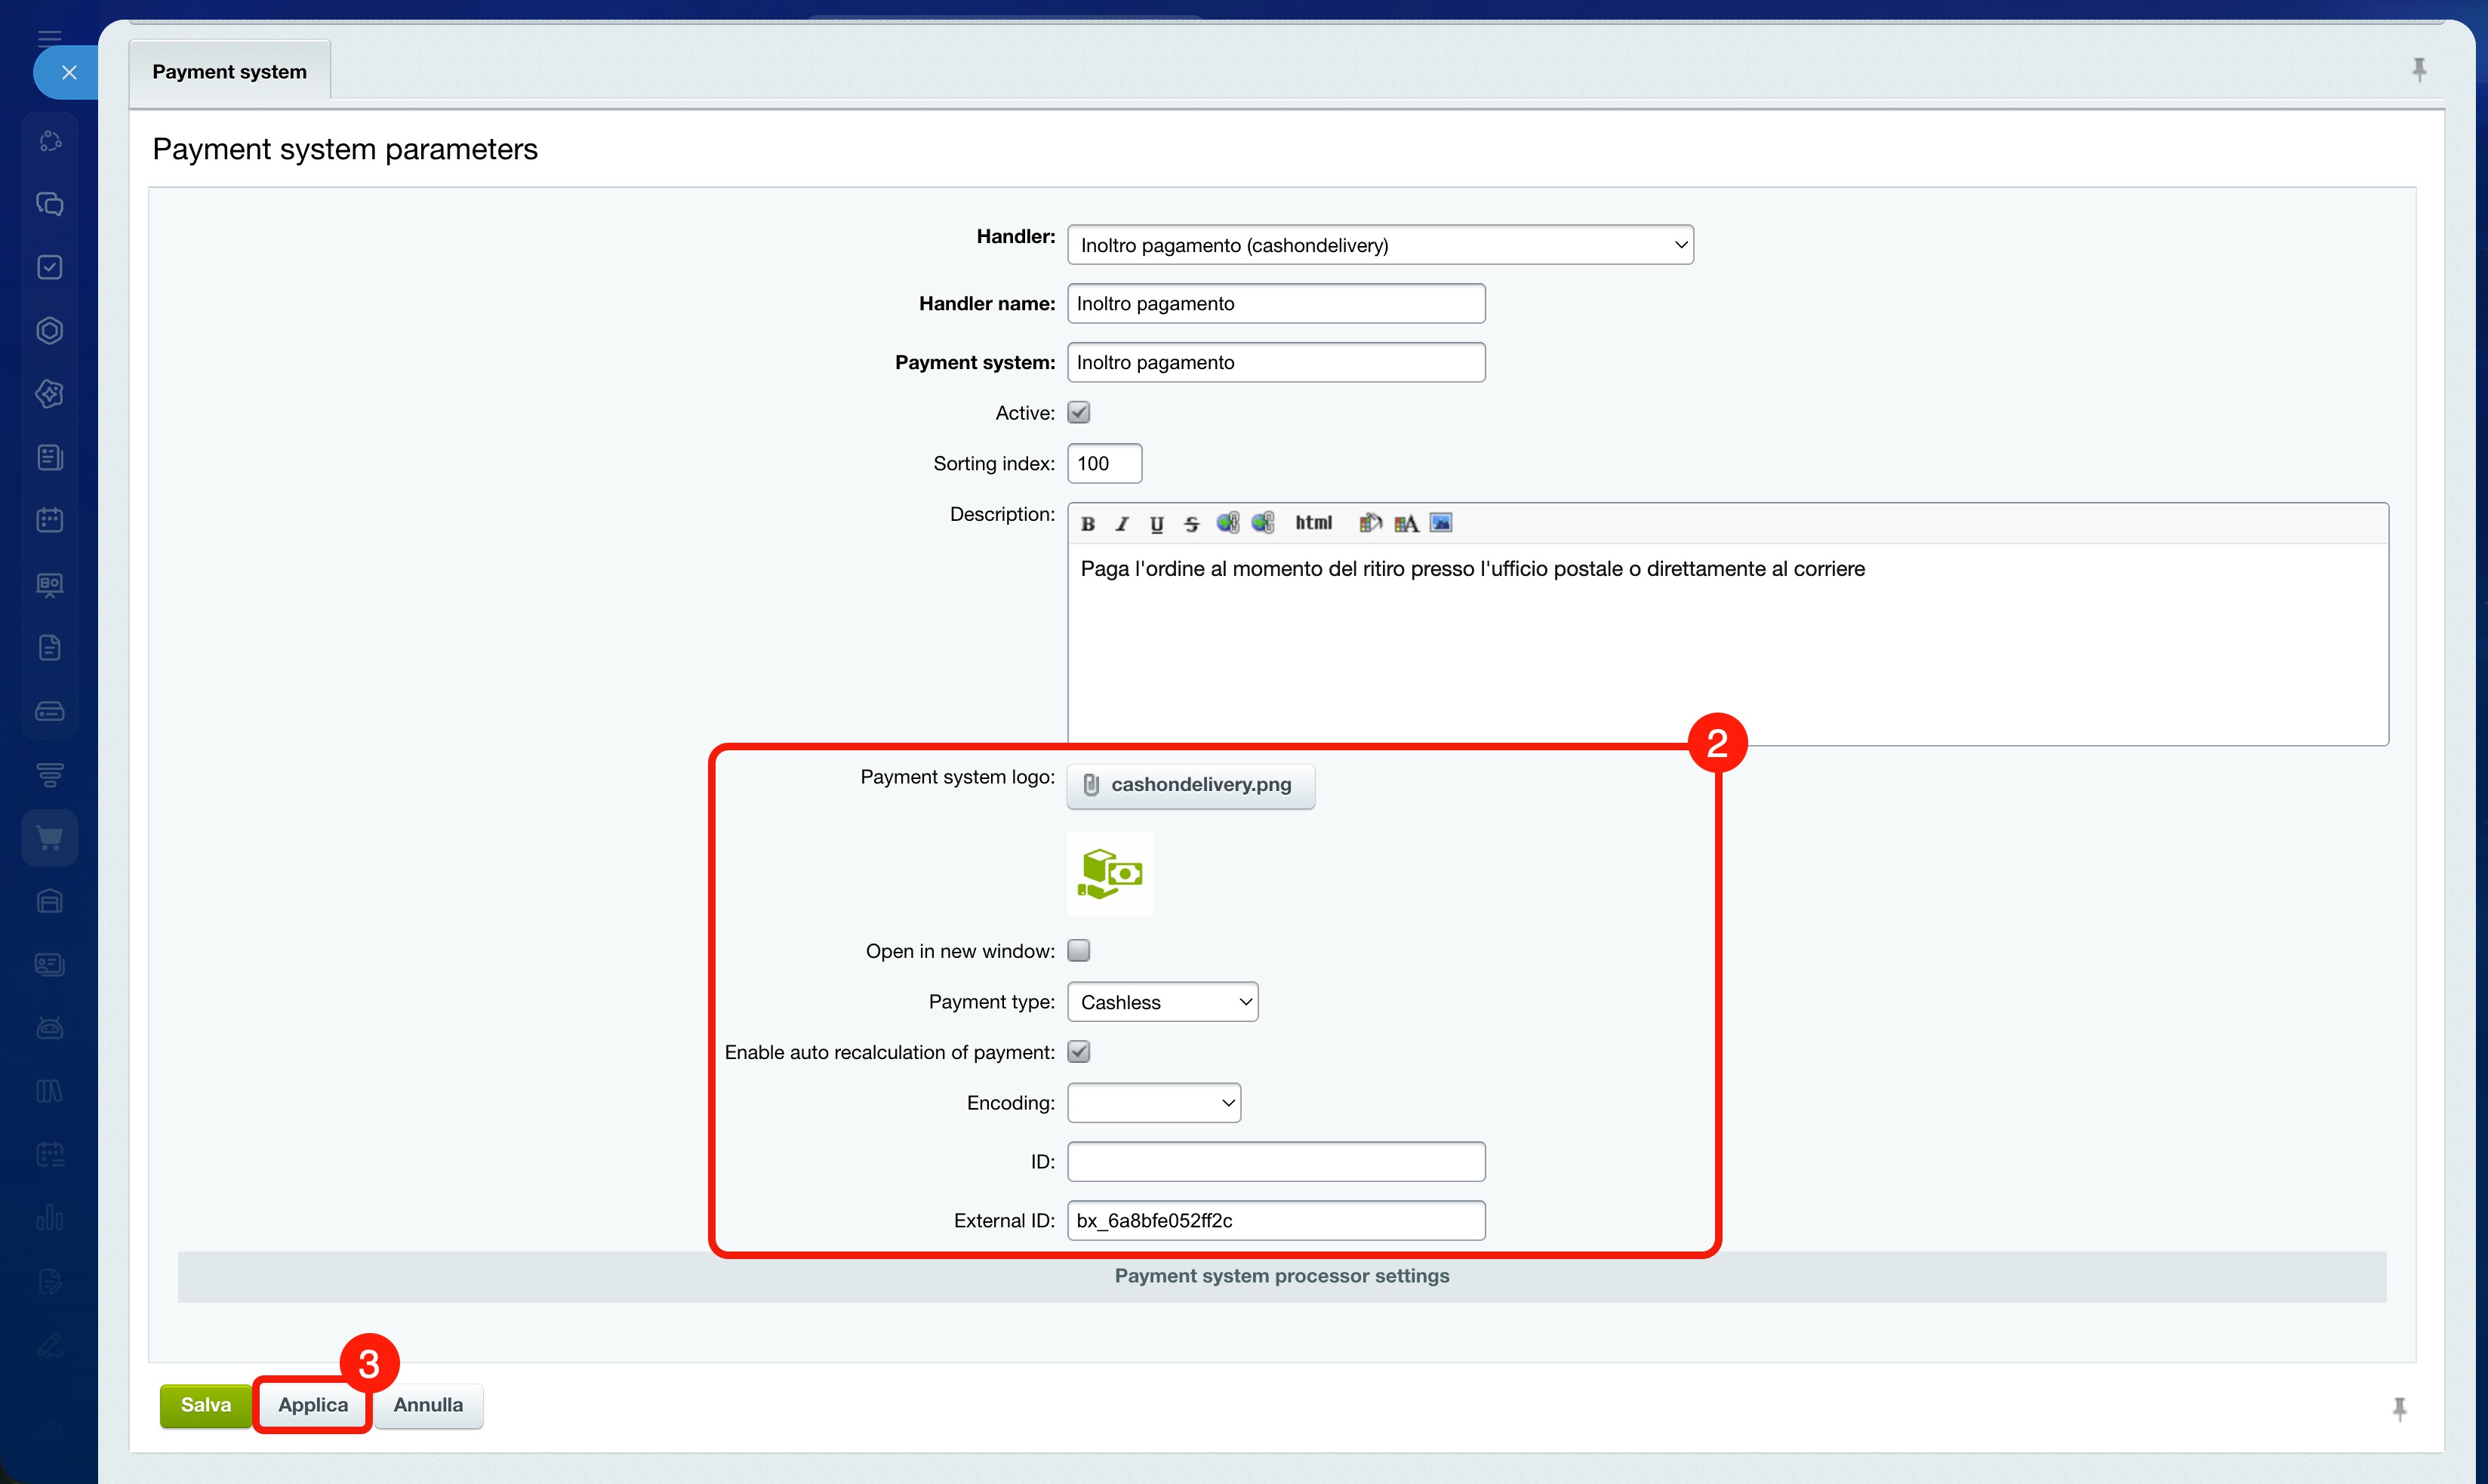Enable Open in new window checkbox
This screenshot has height=1484, width=2488.
1079,950
